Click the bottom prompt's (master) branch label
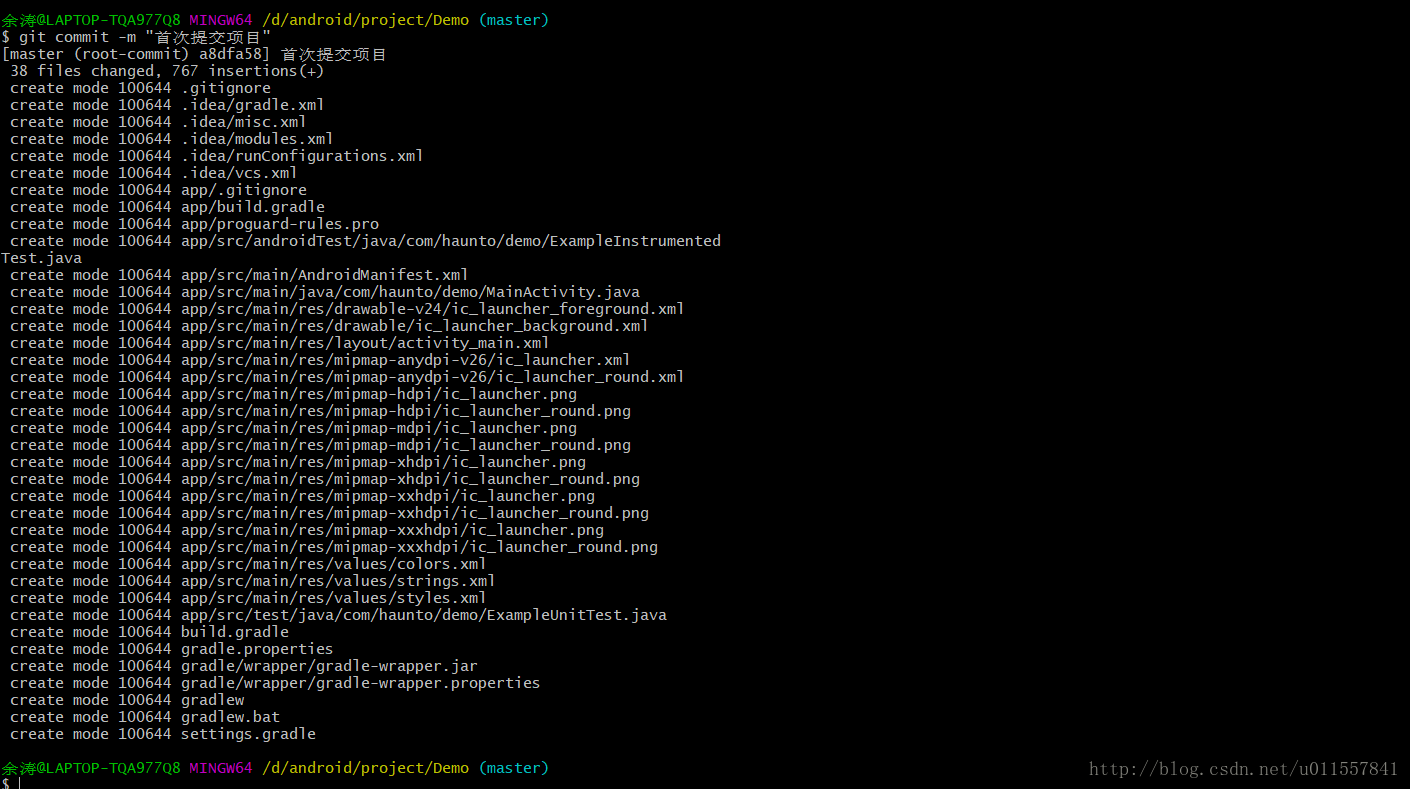Screen dimensions: 1410x789 coord(514,768)
